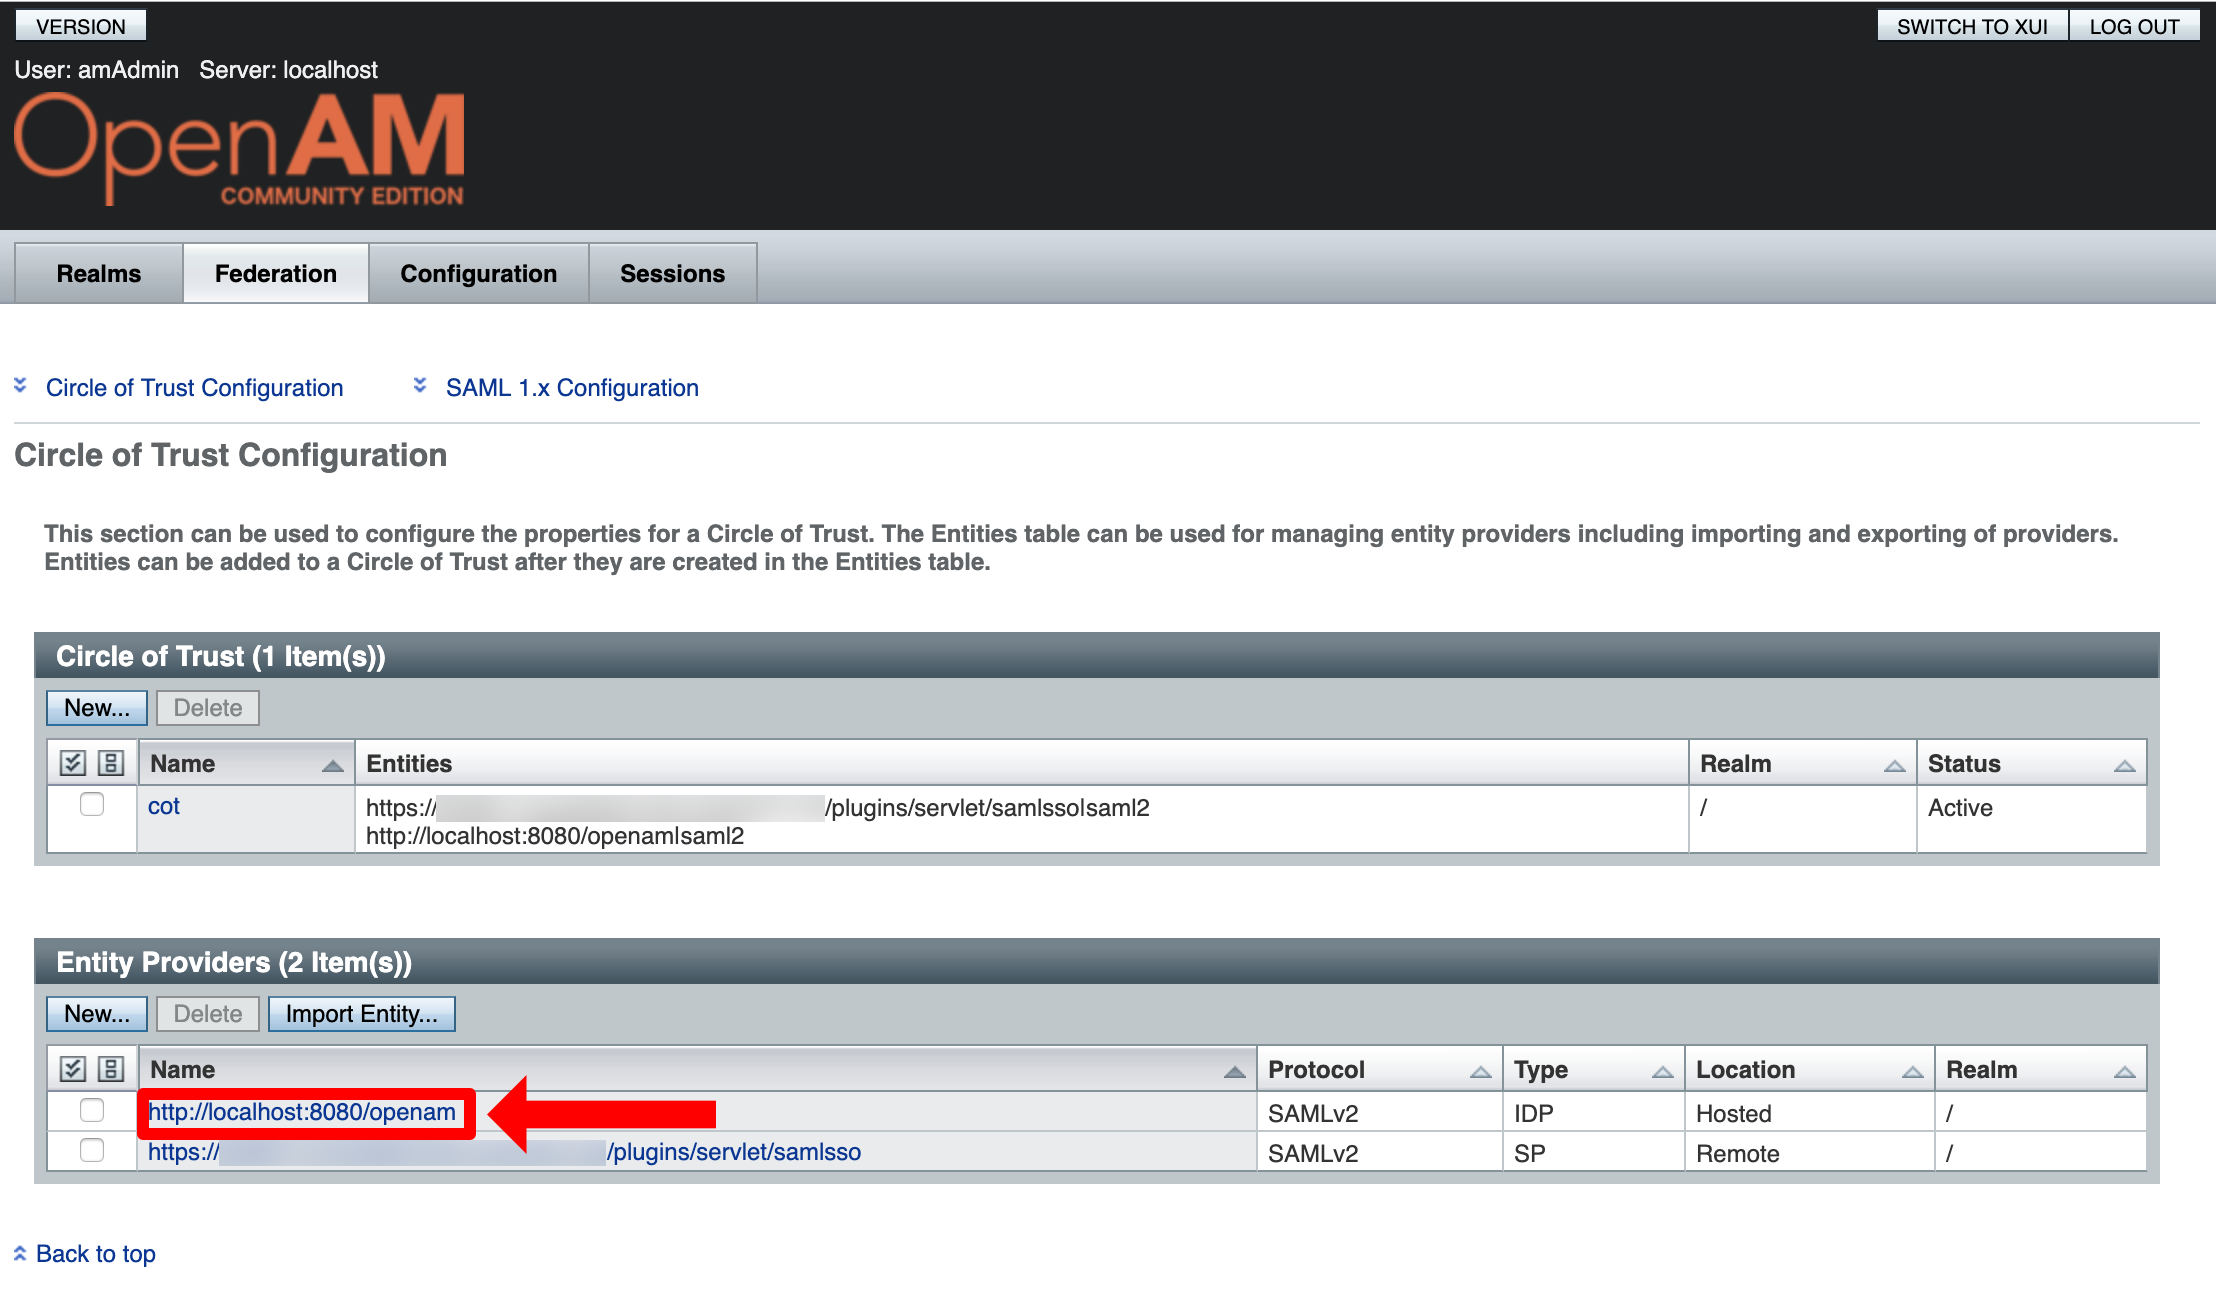Sort Entity Providers by Protocol arrow
Viewport: 2216px width, 1295px height.
point(1481,1072)
